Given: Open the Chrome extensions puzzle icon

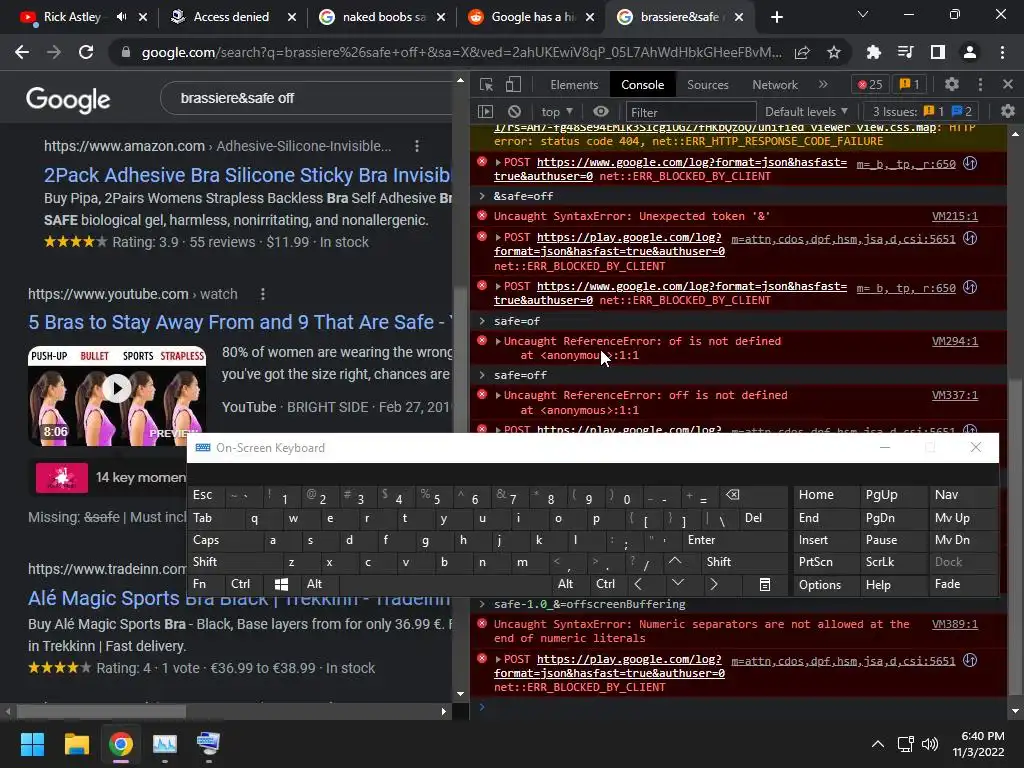Looking at the screenshot, I should click(873, 52).
